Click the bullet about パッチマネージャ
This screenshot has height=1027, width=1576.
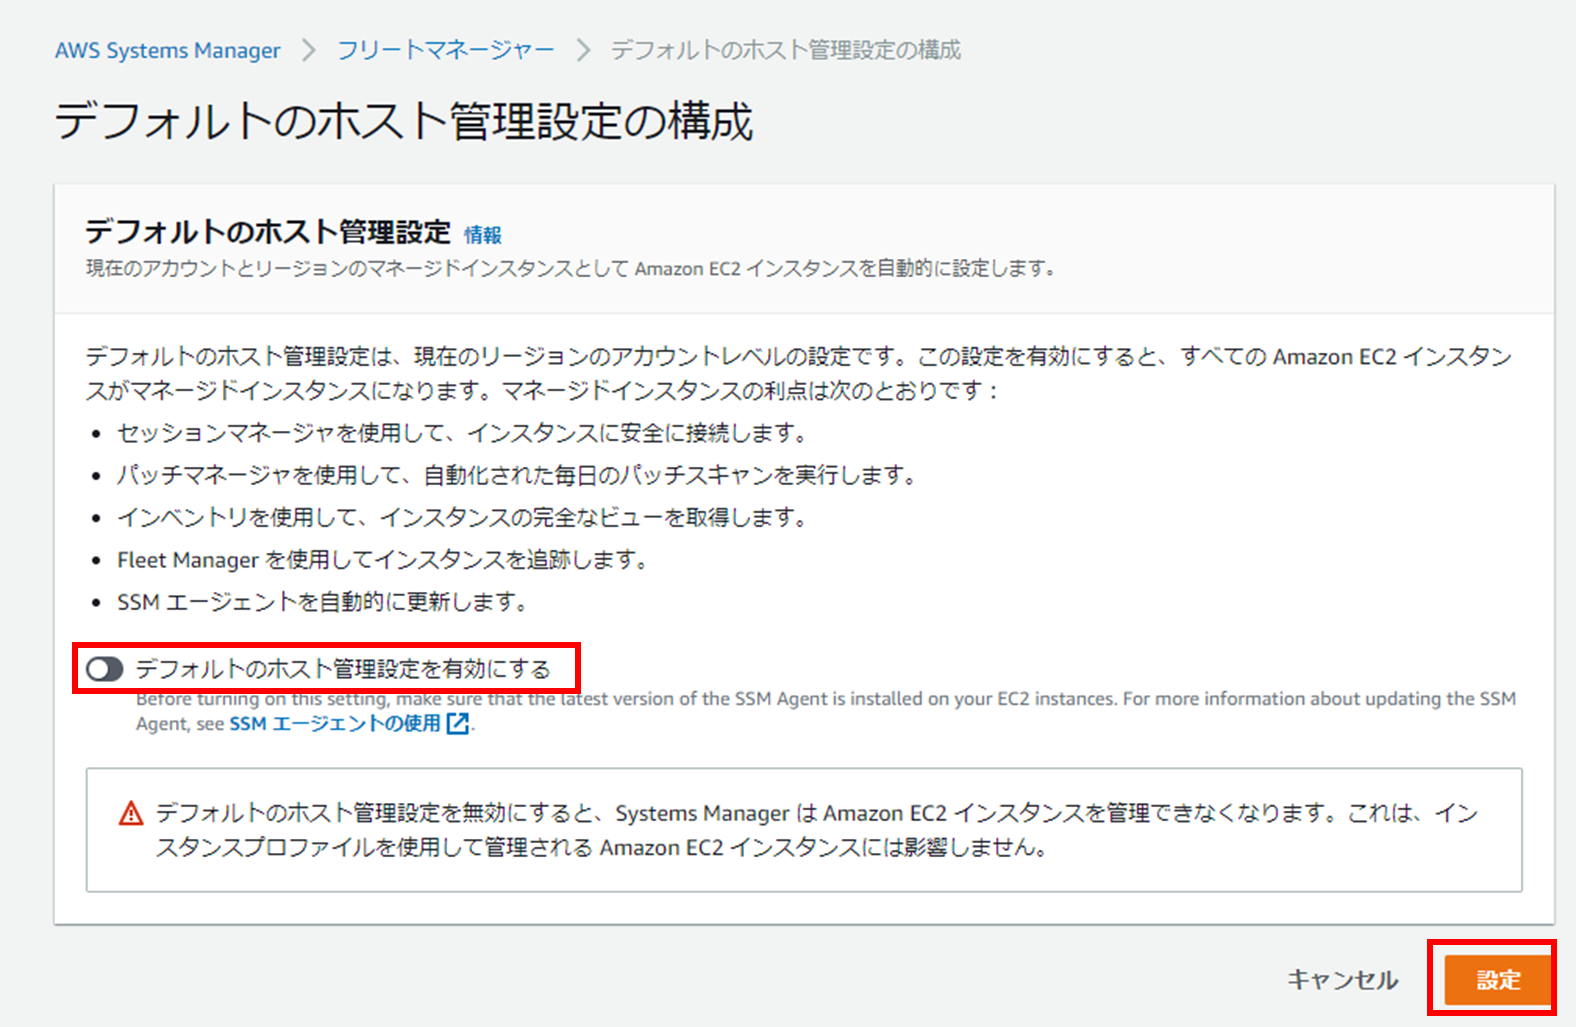(x=517, y=475)
